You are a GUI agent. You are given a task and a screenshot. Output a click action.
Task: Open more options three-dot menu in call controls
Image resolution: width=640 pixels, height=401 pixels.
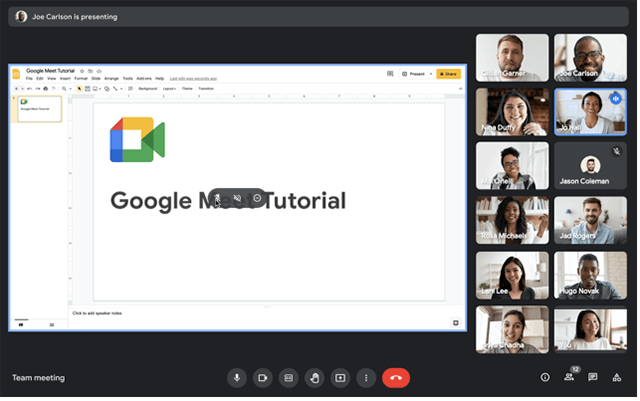(x=366, y=378)
